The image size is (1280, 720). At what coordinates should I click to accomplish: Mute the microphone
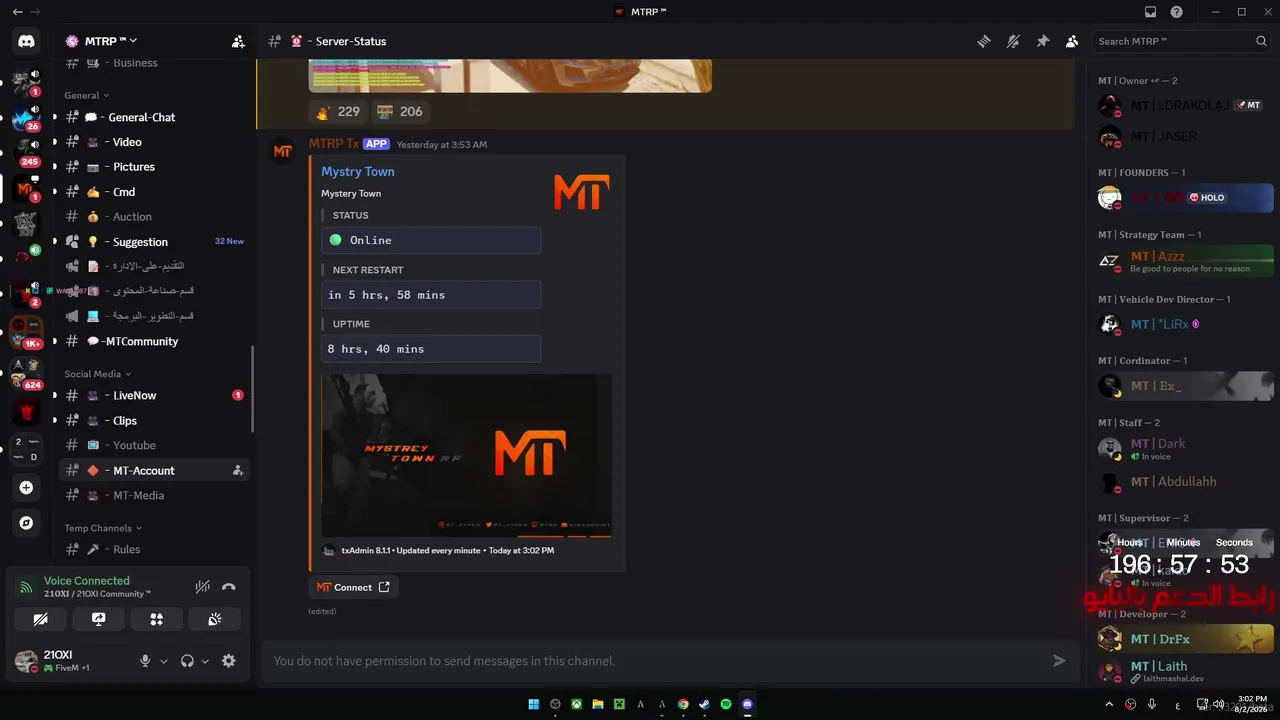click(x=145, y=661)
